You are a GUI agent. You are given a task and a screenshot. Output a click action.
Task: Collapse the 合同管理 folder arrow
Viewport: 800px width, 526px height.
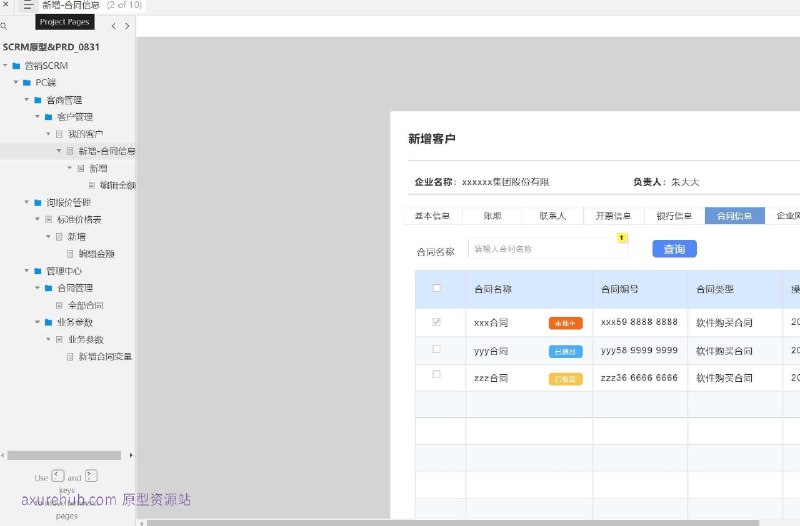click(37, 288)
